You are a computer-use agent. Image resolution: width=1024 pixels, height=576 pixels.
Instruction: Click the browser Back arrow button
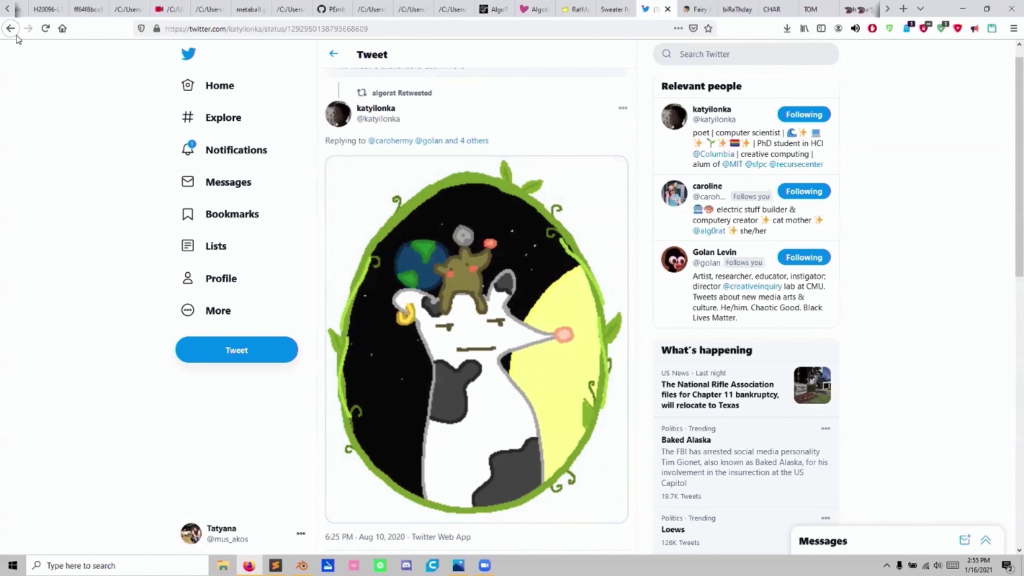pos(10,29)
